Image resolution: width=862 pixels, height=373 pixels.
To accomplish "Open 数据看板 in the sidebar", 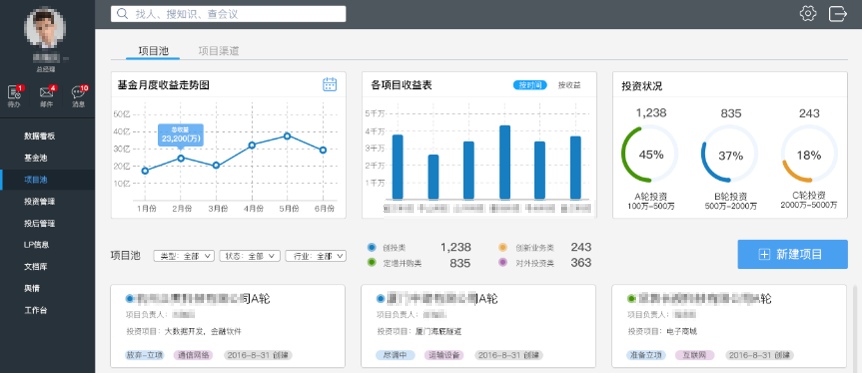I will click(x=40, y=136).
